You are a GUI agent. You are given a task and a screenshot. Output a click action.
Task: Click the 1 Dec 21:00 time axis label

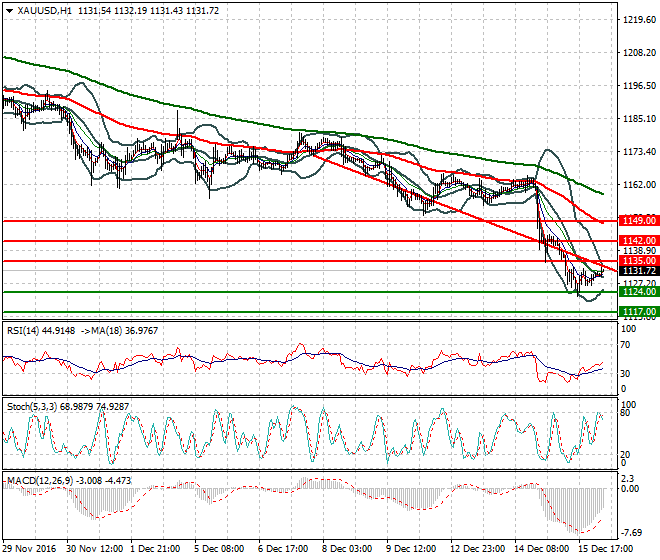point(155,549)
